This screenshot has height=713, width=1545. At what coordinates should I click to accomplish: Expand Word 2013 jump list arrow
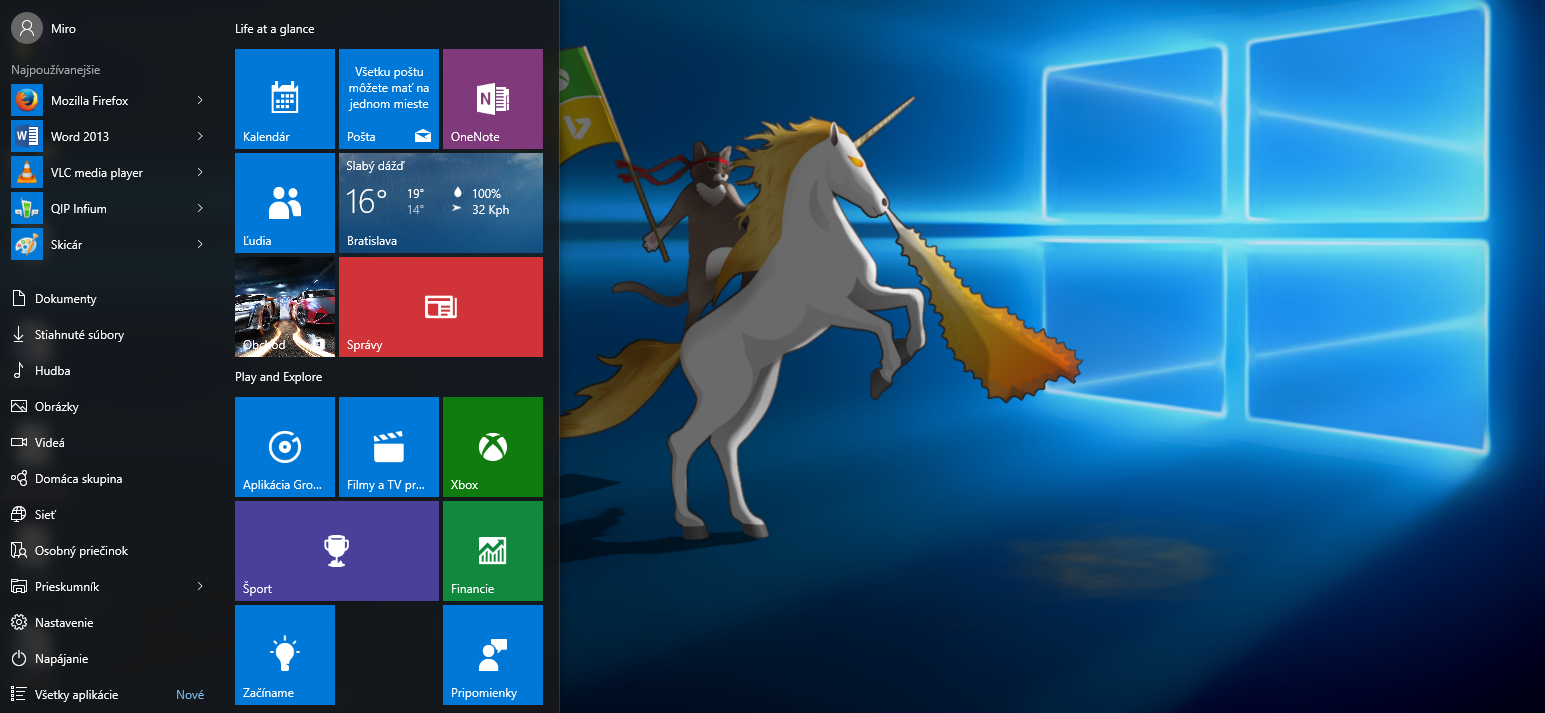200,136
